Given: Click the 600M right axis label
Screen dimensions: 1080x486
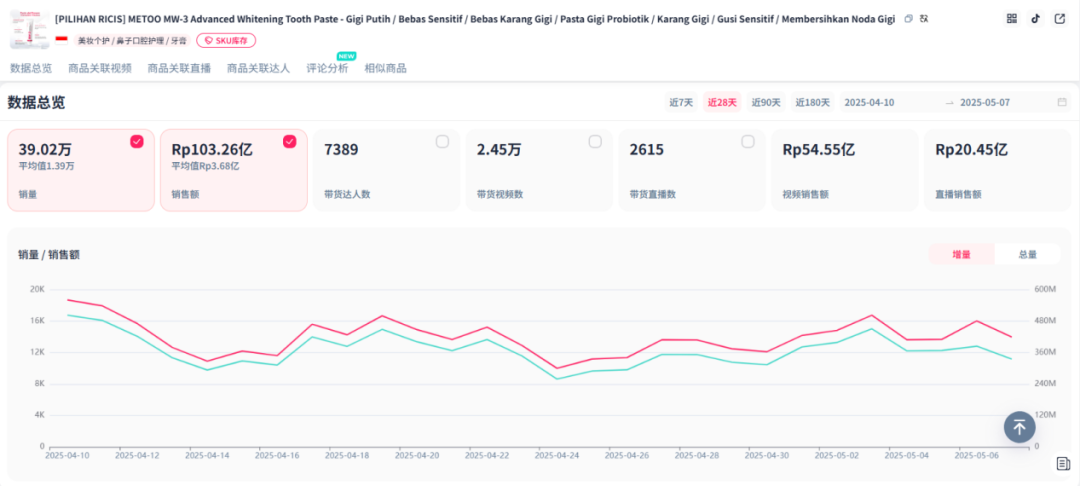Looking at the screenshot, I should click(1045, 289).
